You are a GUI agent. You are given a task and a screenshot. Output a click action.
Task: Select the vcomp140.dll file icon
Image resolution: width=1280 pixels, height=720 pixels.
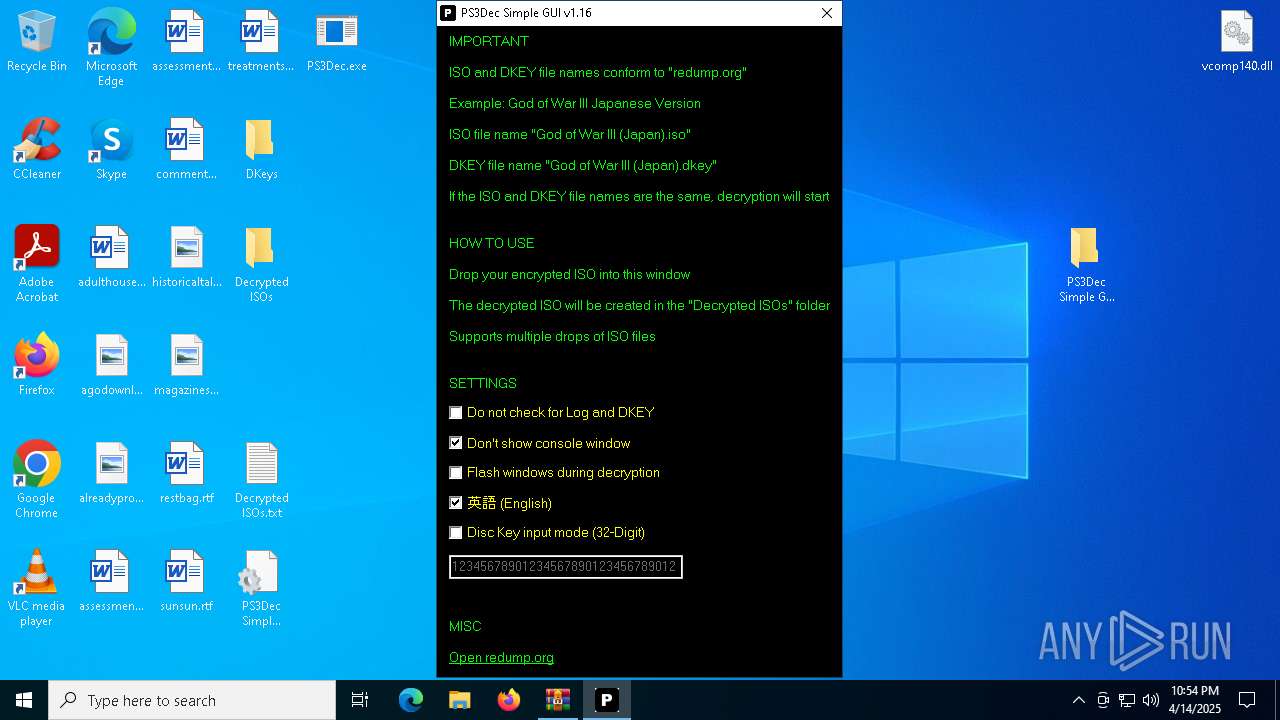[x=1237, y=42]
